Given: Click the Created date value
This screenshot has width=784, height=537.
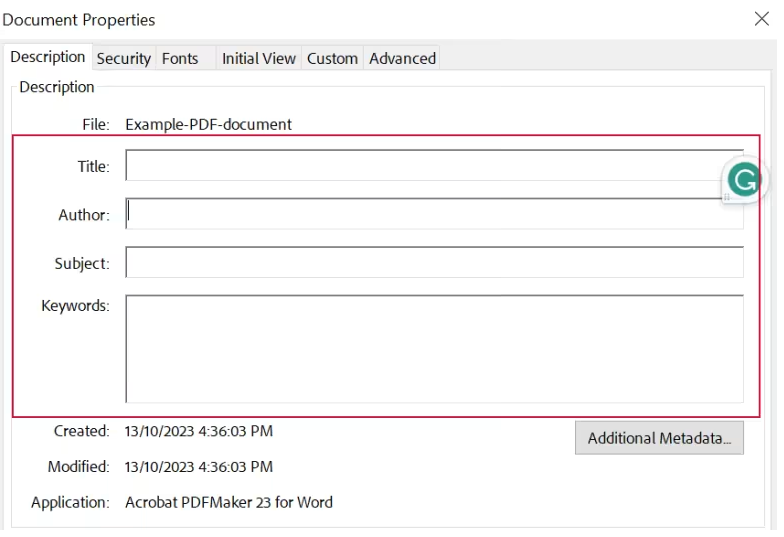Looking at the screenshot, I should pyautogui.click(x=198, y=431).
